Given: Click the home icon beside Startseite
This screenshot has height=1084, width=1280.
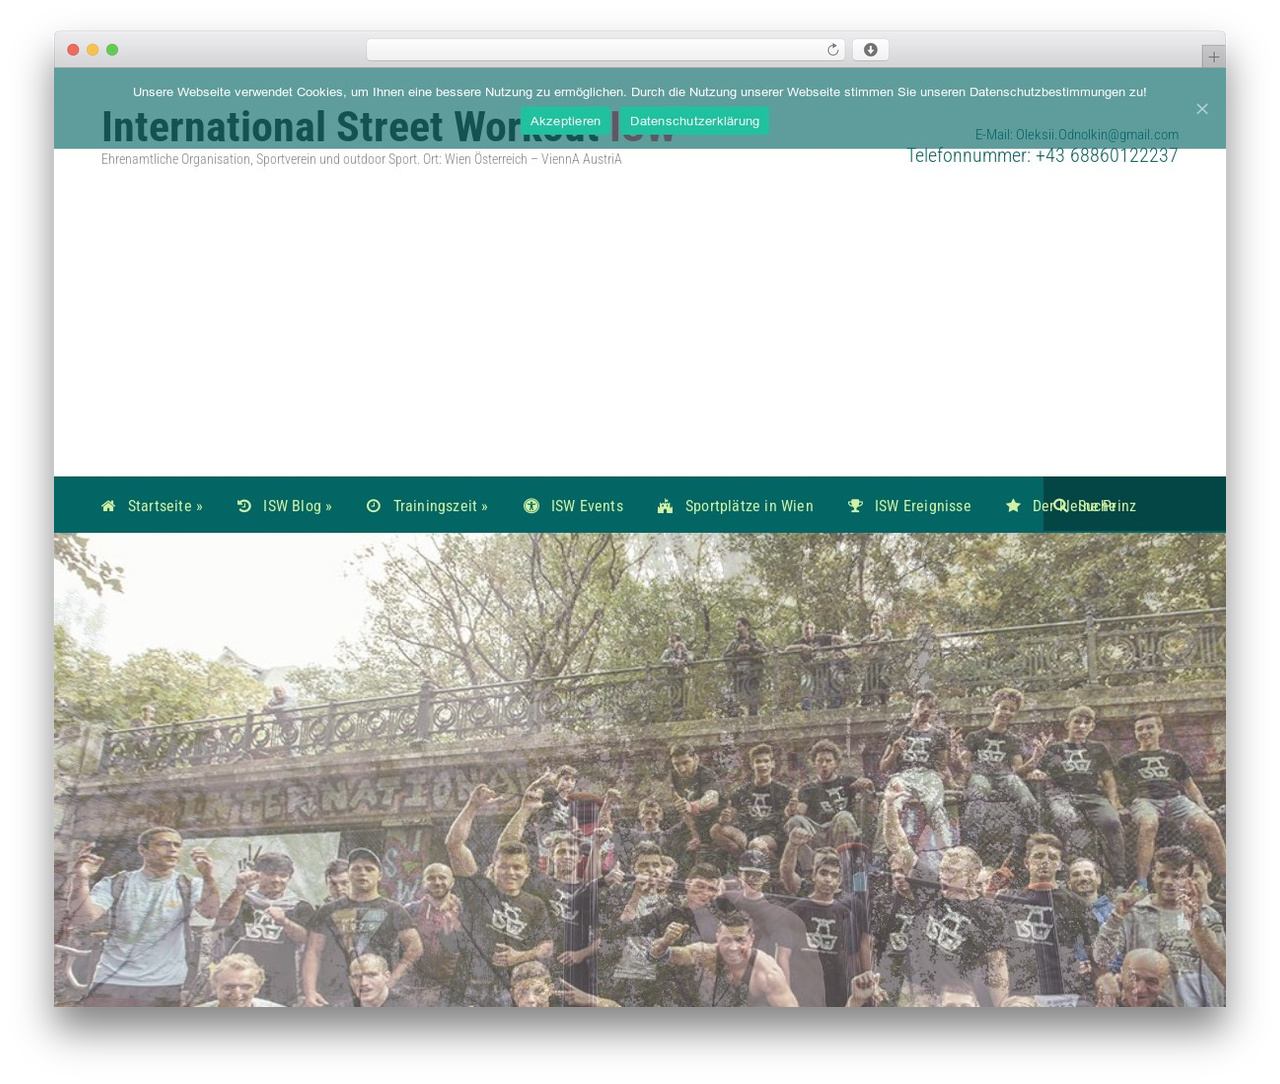Looking at the screenshot, I should click(x=108, y=506).
